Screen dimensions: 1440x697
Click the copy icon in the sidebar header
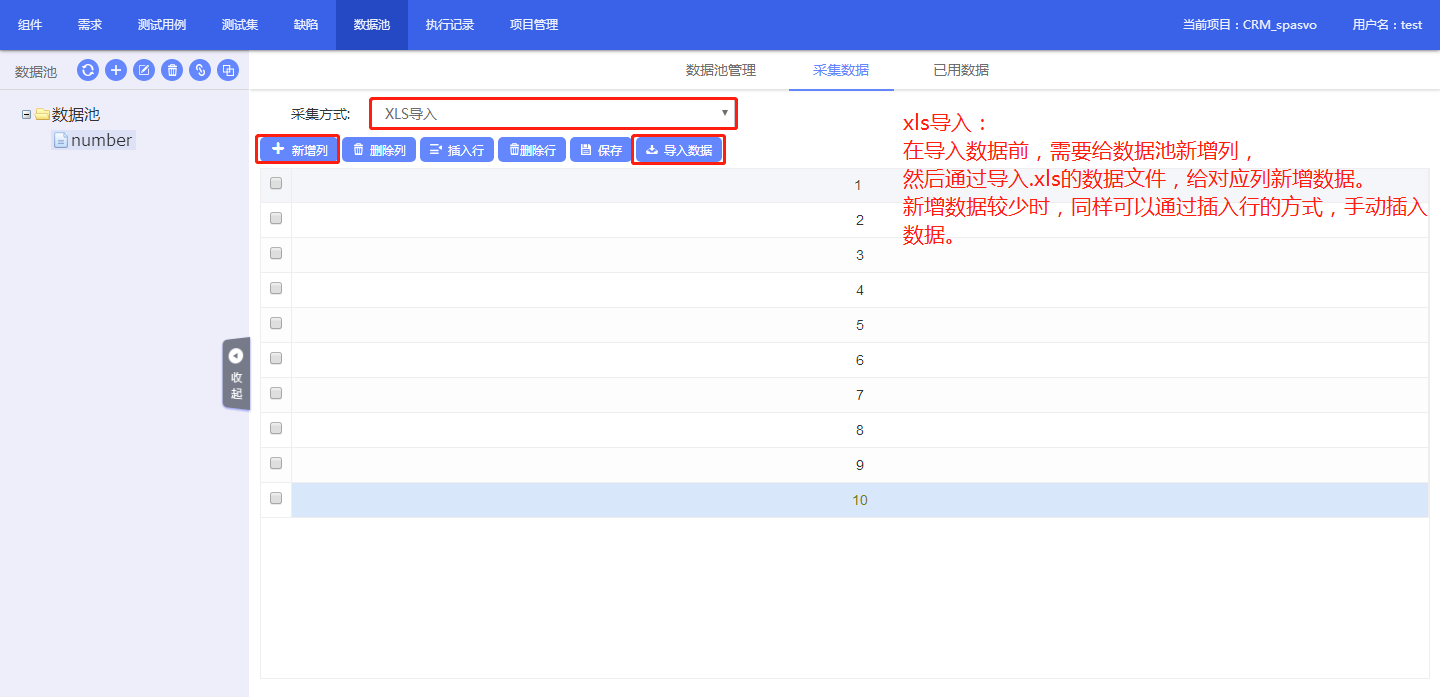coord(228,70)
